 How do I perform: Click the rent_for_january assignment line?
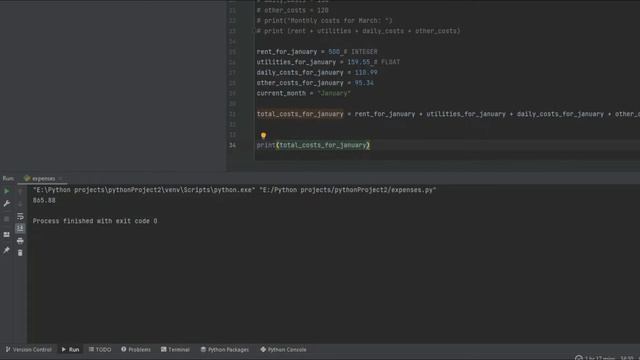click(317, 52)
